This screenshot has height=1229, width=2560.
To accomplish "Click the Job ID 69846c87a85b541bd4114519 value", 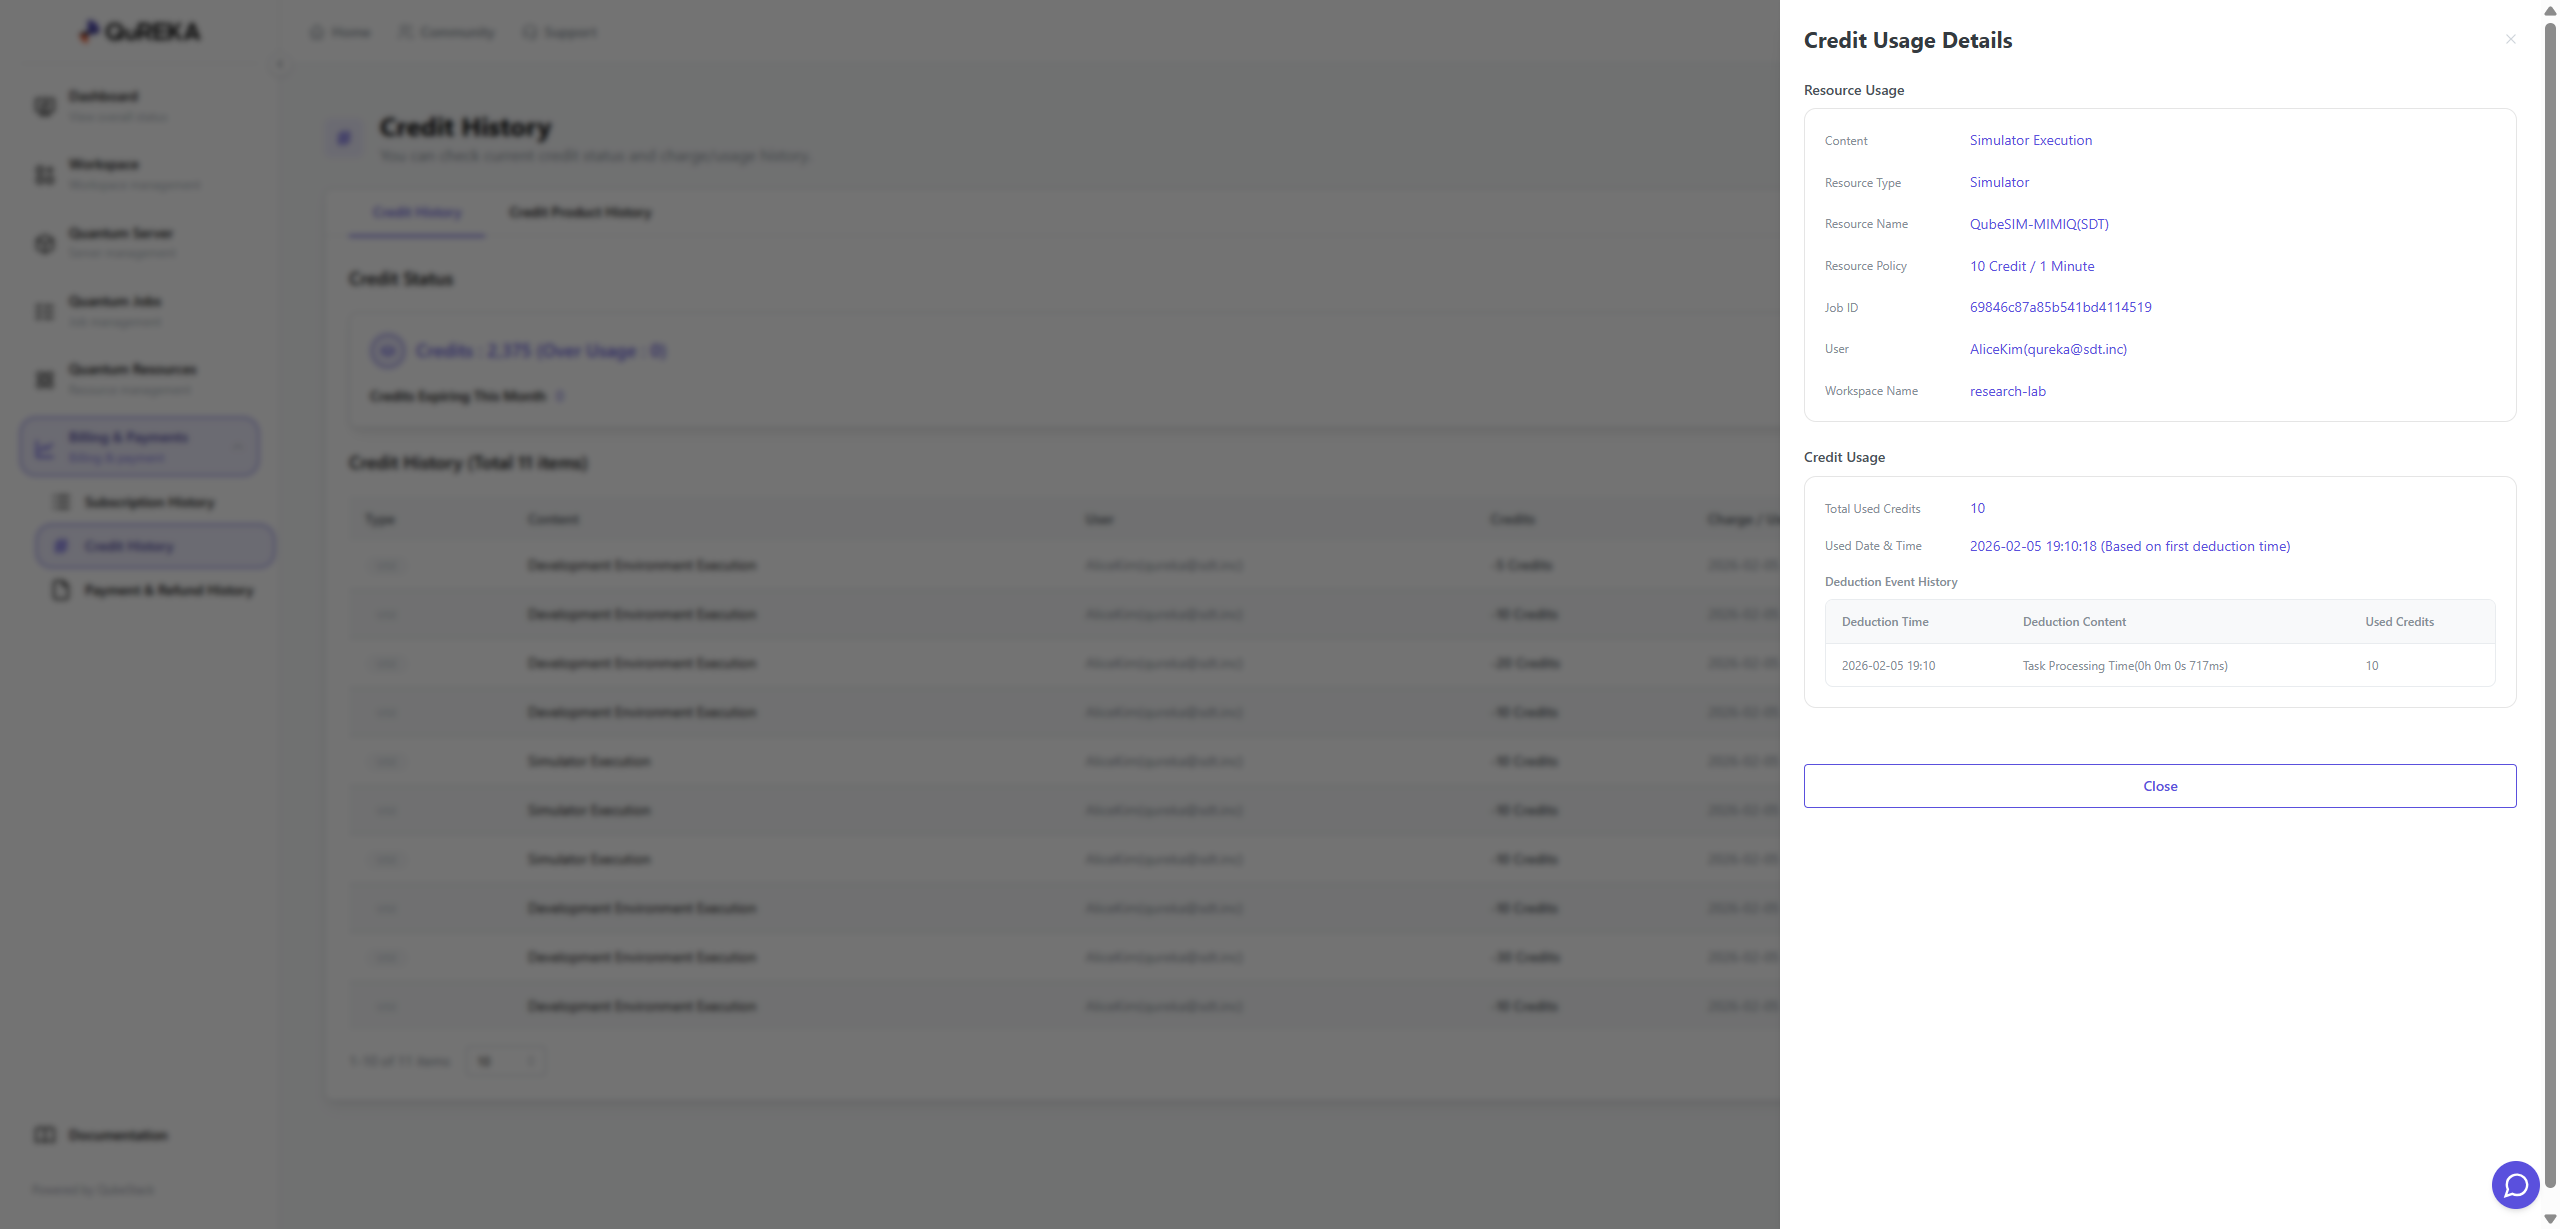I will point(2060,307).
